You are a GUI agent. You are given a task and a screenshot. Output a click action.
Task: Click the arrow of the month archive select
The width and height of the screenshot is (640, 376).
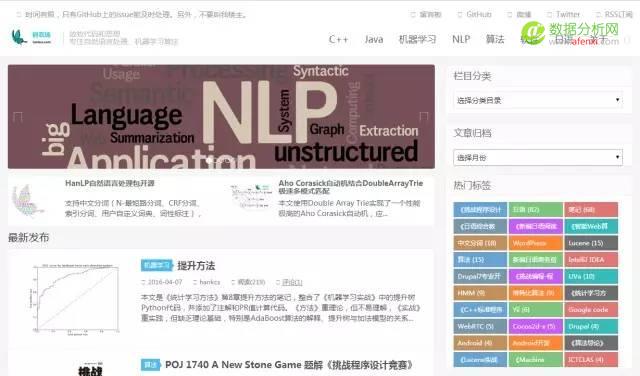(617, 157)
